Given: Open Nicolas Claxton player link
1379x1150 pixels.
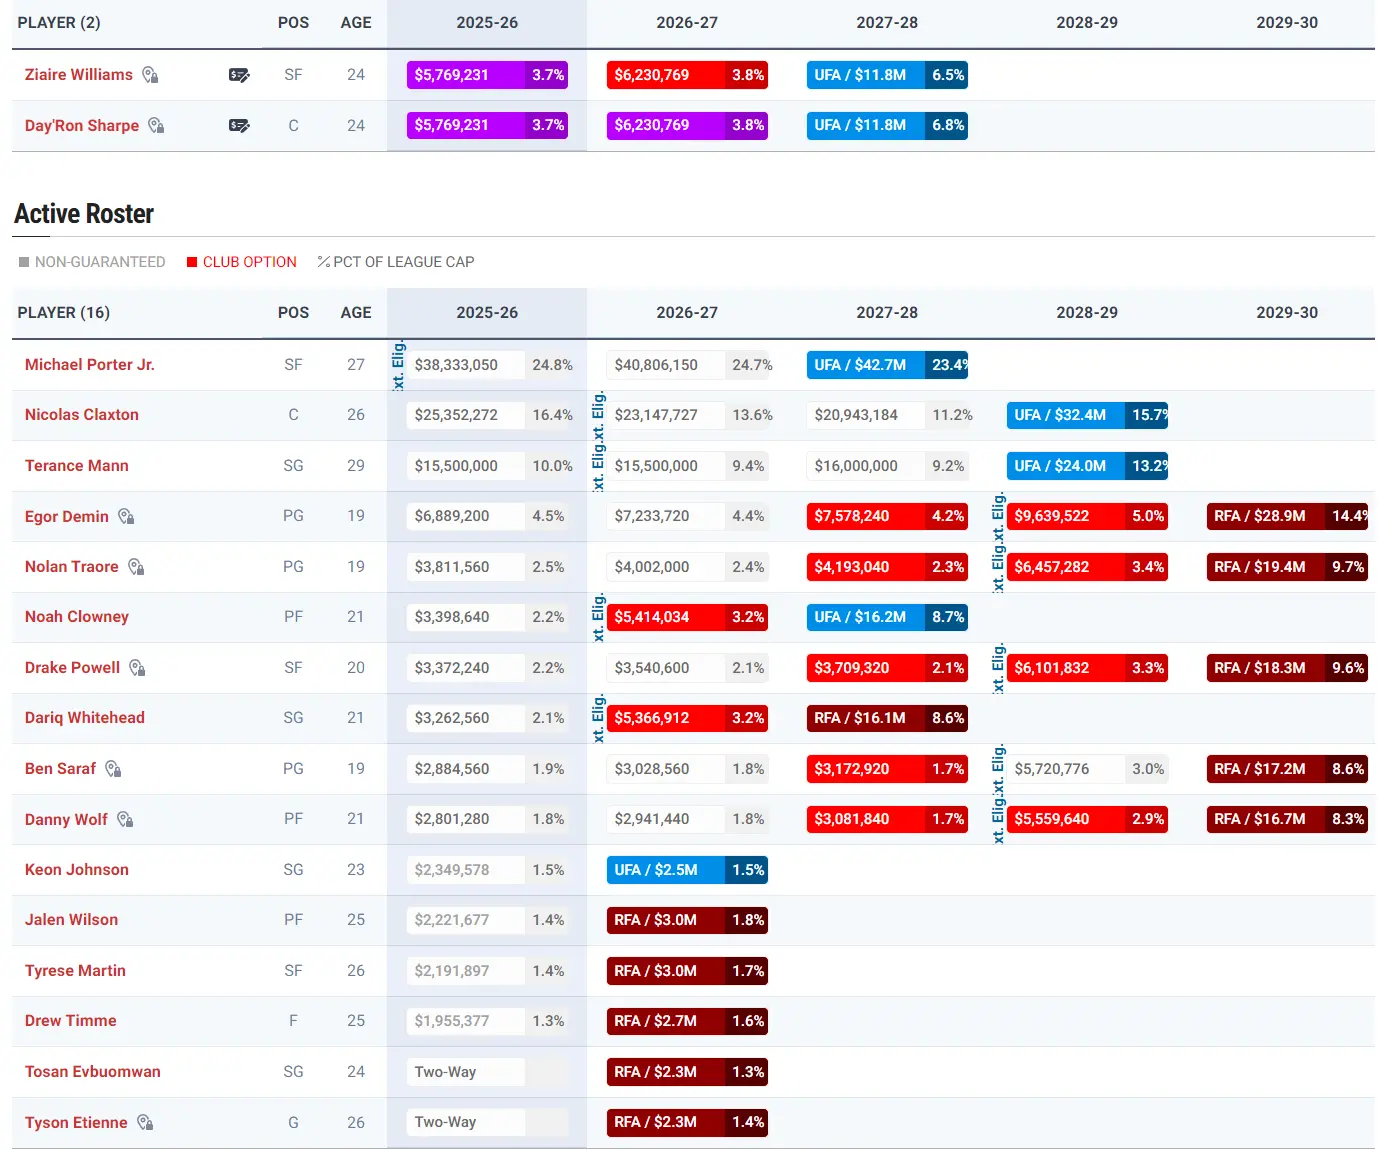Looking at the screenshot, I should 82,415.
